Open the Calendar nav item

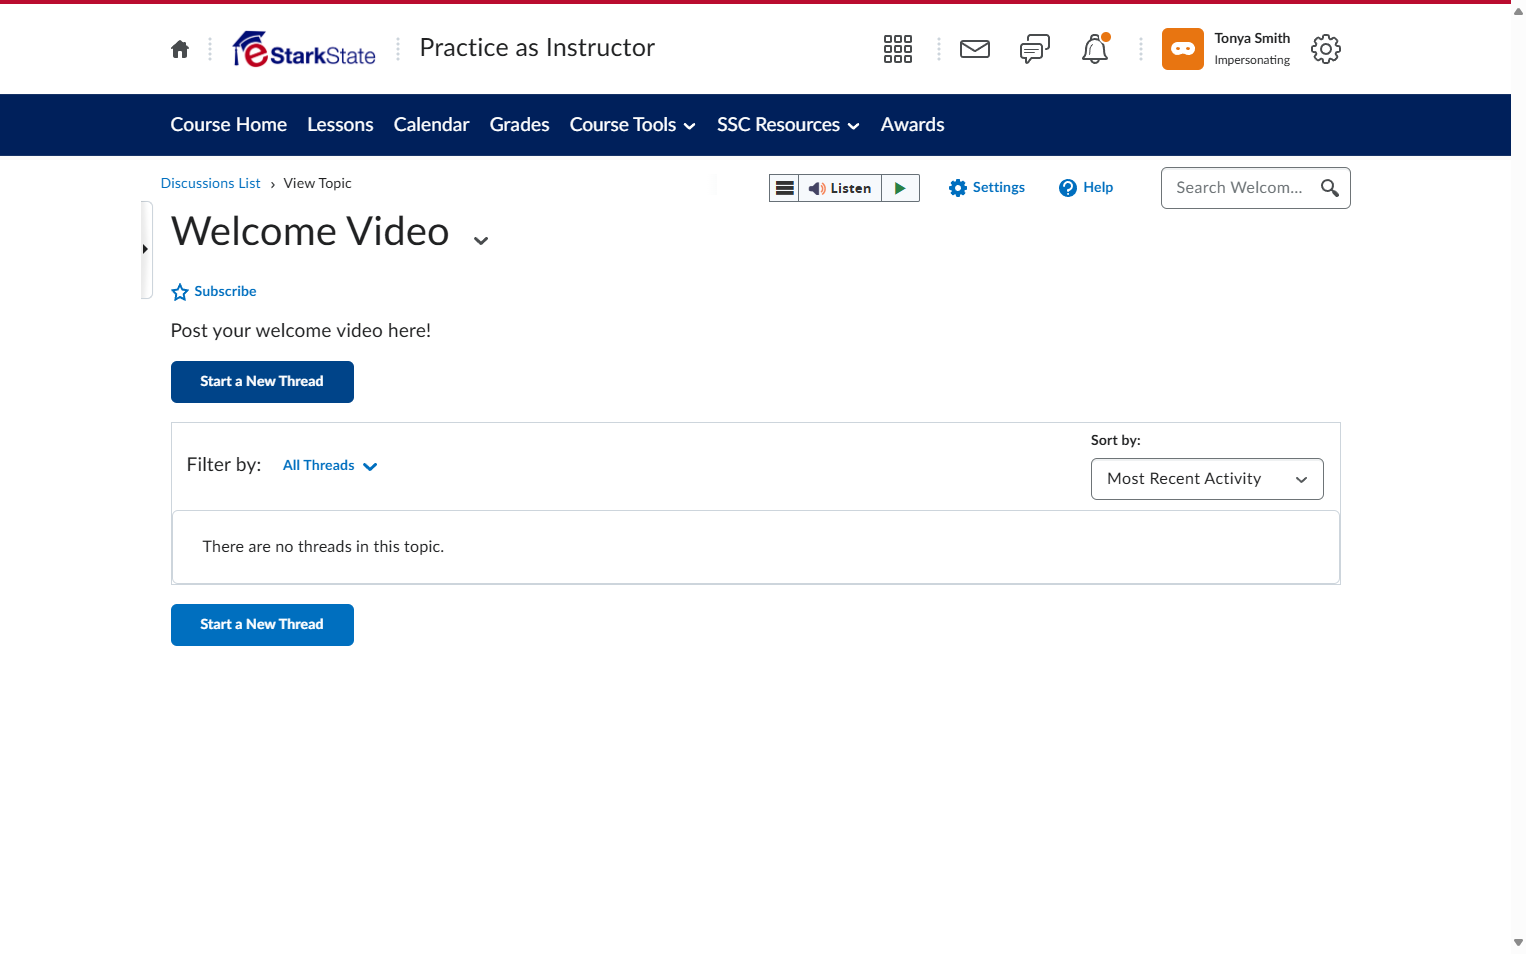click(x=431, y=125)
